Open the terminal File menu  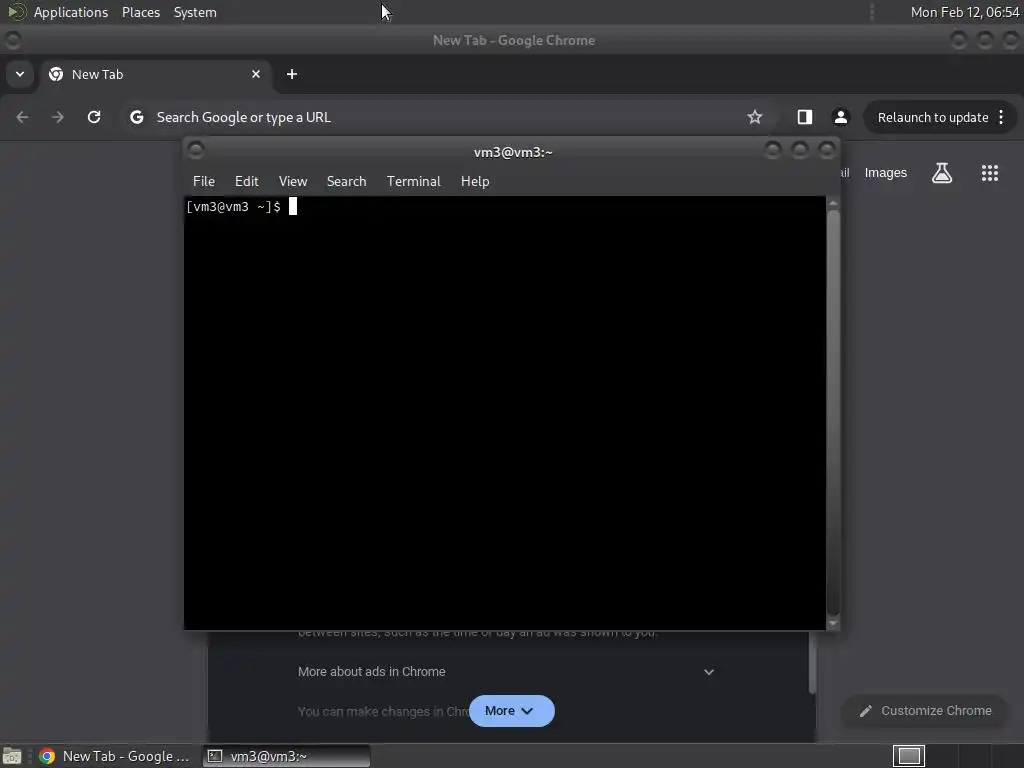click(x=204, y=182)
